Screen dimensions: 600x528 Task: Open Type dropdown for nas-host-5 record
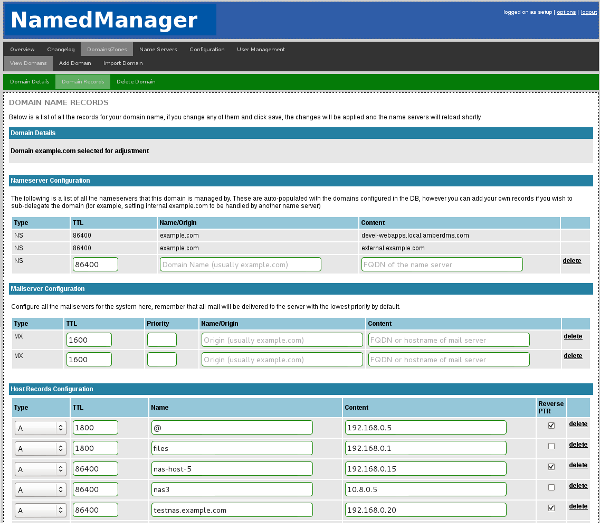pyautogui.click(x=40, y=469)
